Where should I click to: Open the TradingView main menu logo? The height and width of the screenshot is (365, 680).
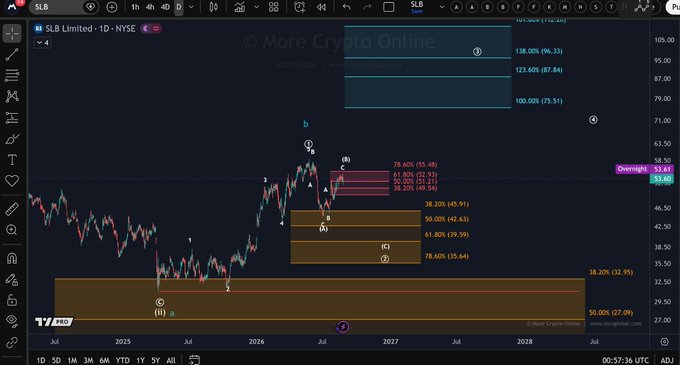pyautogui.click(x=13, y=6)
